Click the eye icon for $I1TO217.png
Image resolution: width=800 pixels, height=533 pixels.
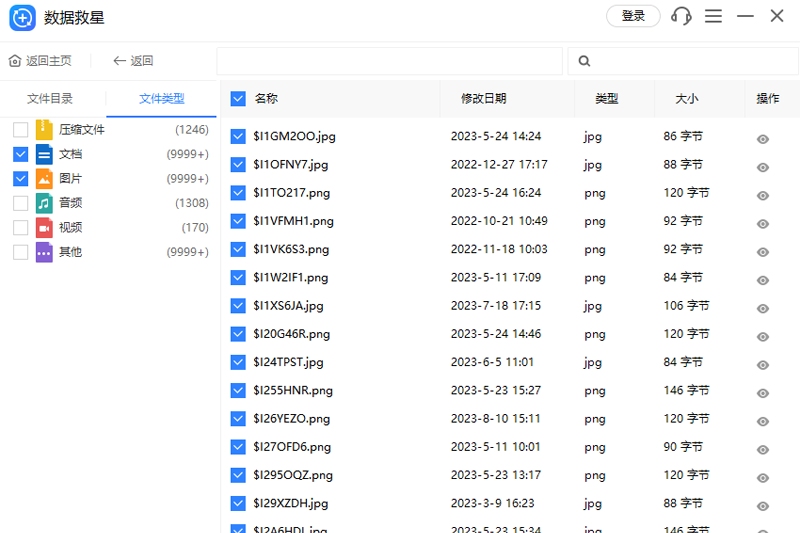pos(763,196)
